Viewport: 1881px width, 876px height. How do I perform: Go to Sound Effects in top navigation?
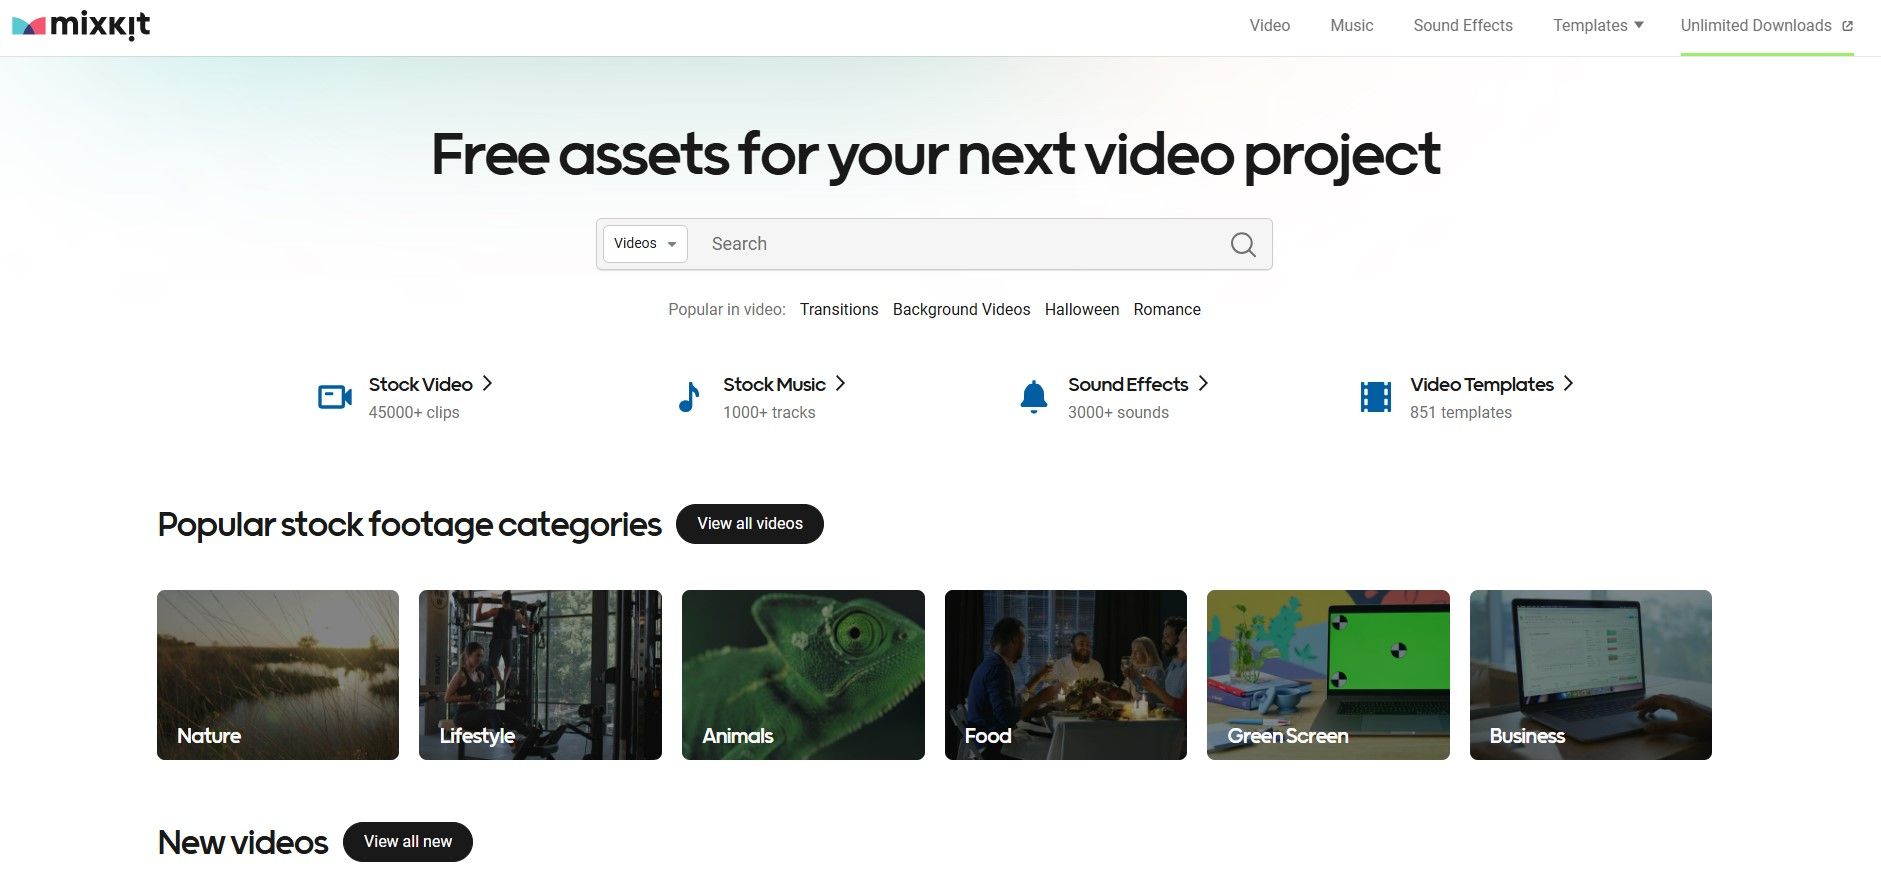tap(1463, 26)
